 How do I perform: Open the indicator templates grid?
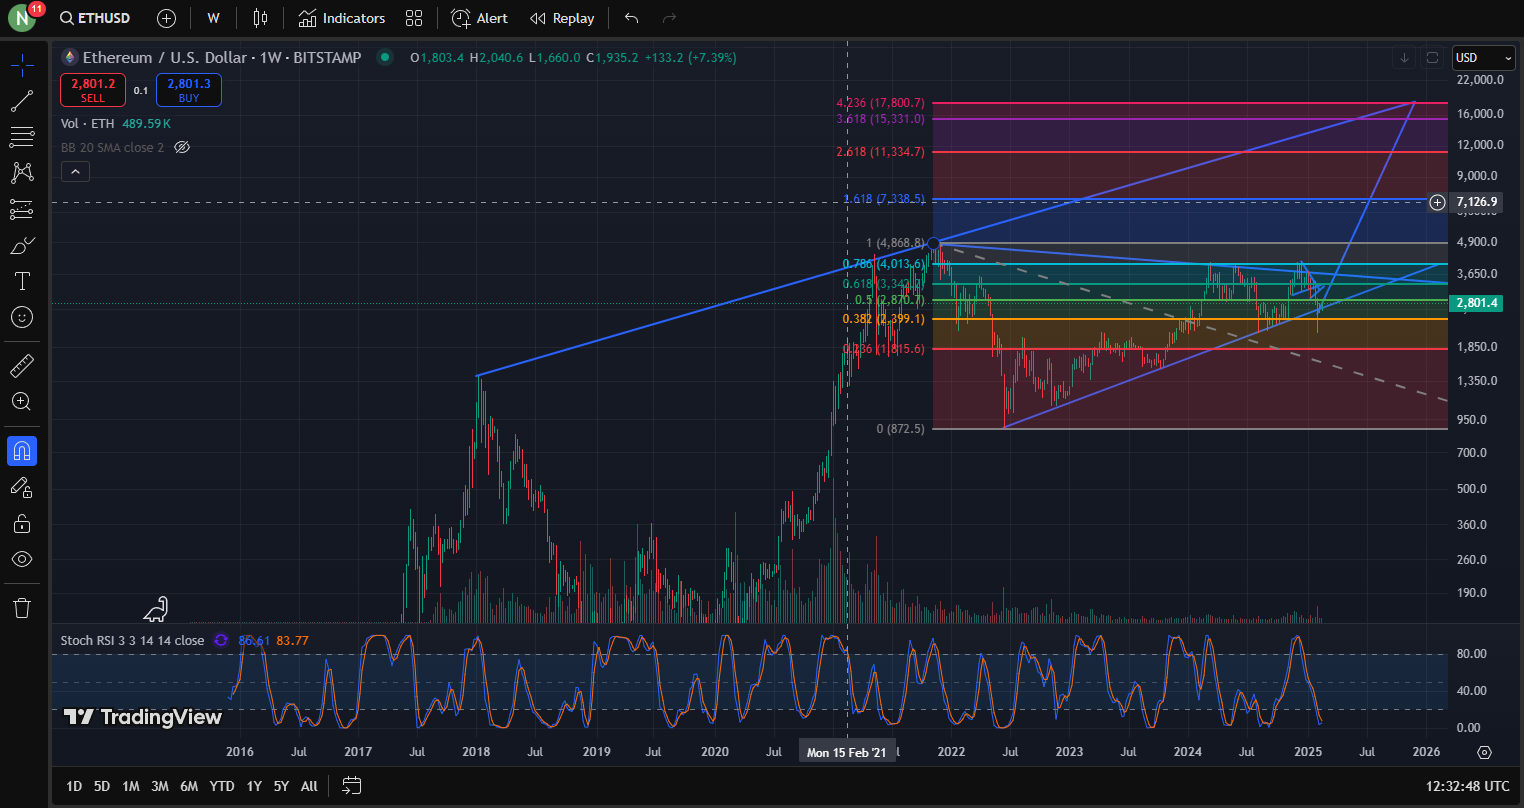point(414,18)
